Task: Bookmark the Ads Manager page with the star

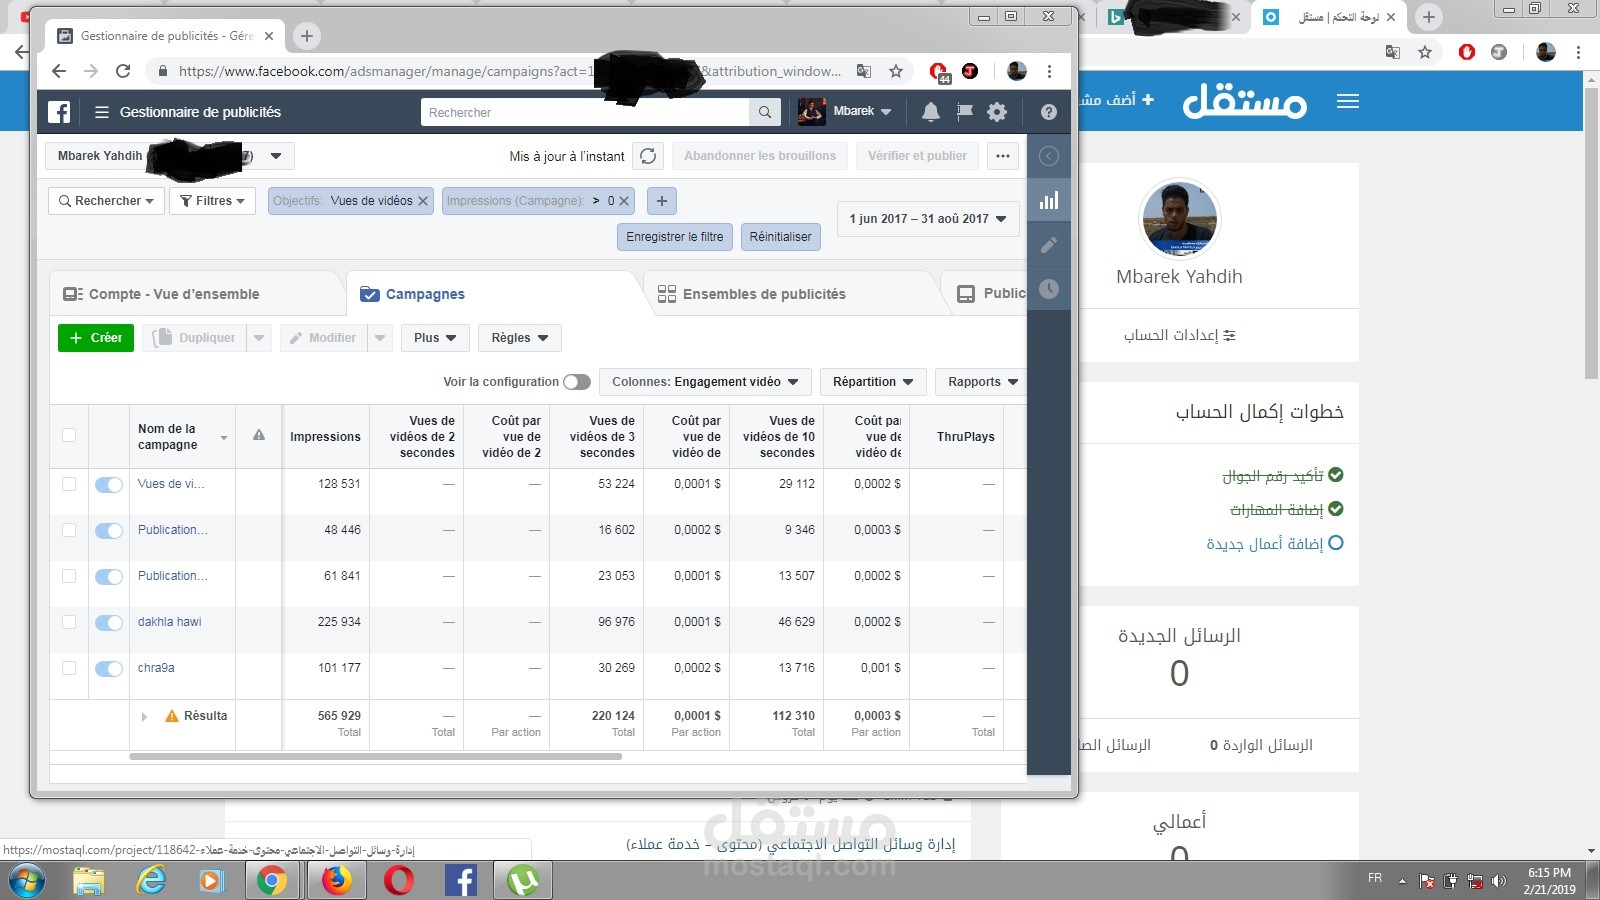Action: pos(896,71)
